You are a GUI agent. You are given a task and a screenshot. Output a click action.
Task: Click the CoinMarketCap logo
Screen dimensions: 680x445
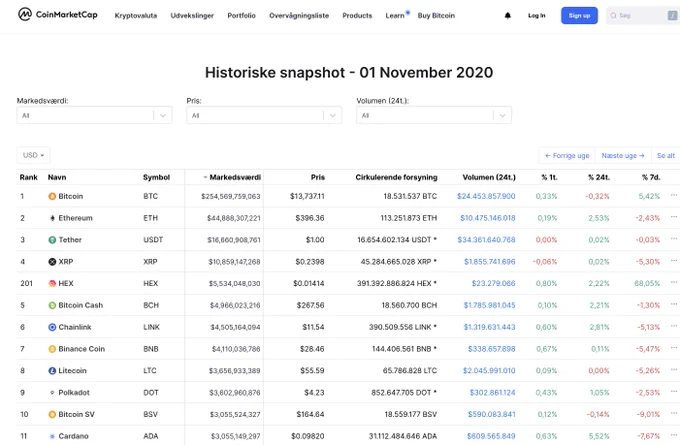click(x=58, y=15)
